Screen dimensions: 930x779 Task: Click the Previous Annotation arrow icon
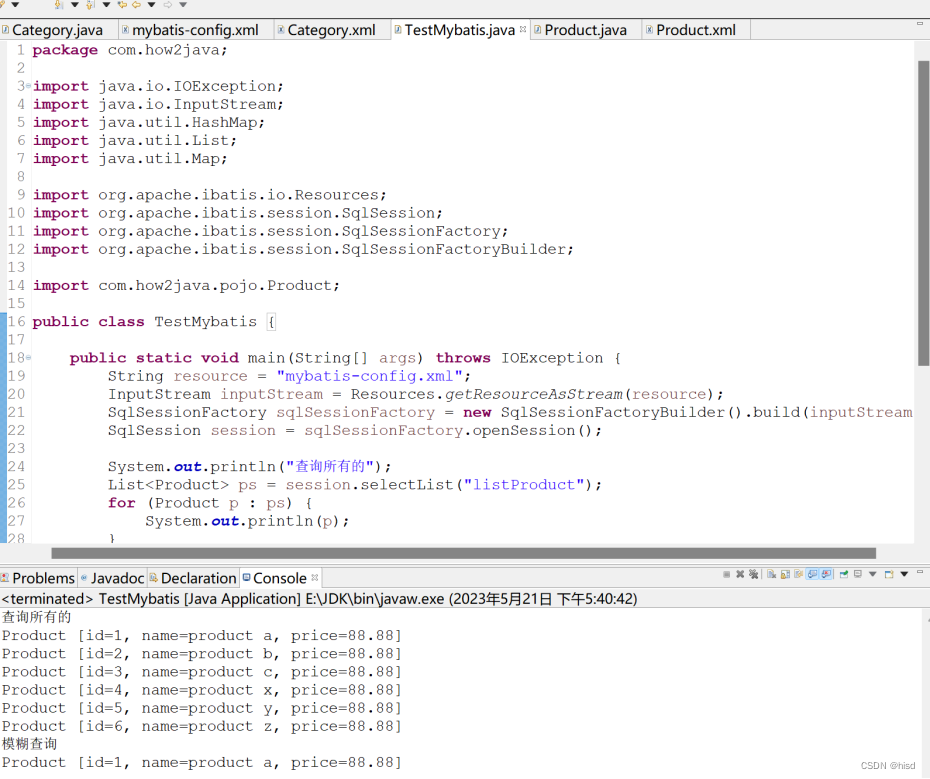(90, 5)
